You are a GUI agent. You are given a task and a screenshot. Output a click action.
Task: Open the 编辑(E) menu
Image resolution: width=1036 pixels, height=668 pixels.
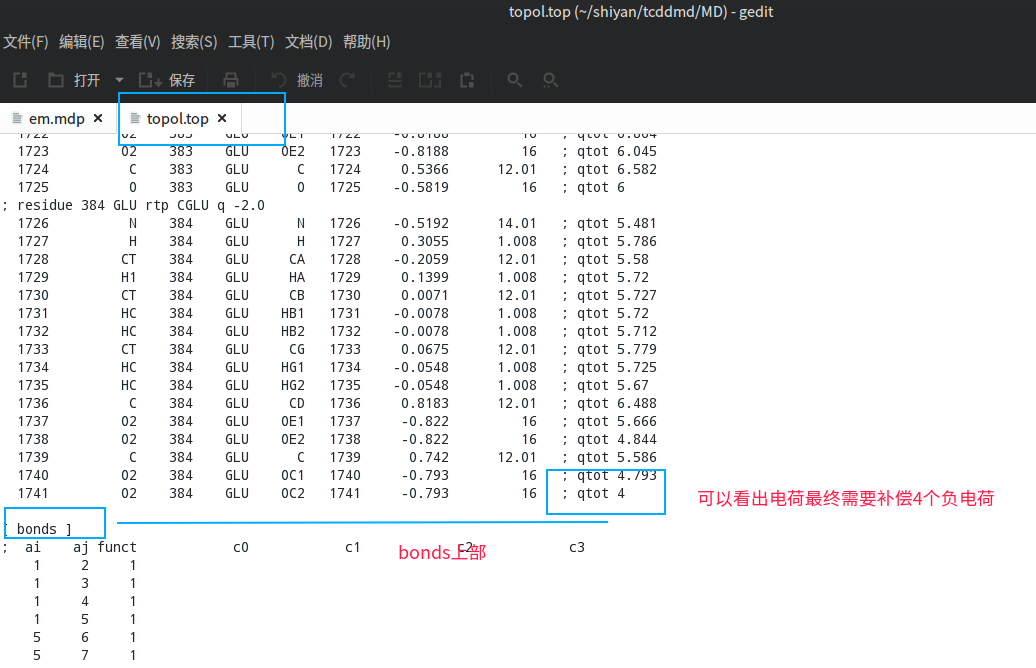(x=82, y=42)
